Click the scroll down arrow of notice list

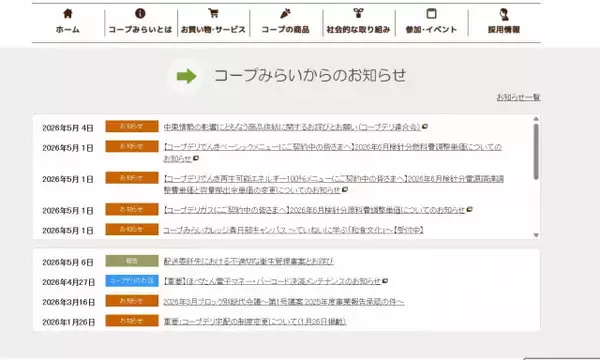(x=536, y=235)
